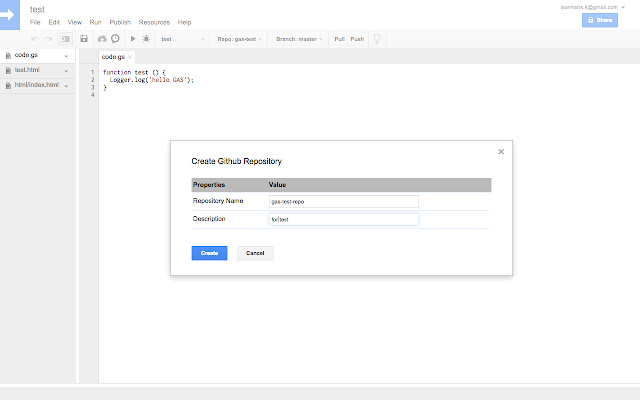Expand the Repo: gas-test dropdown
The width and height of the screenshot is (640, 400).
point(240,39)
